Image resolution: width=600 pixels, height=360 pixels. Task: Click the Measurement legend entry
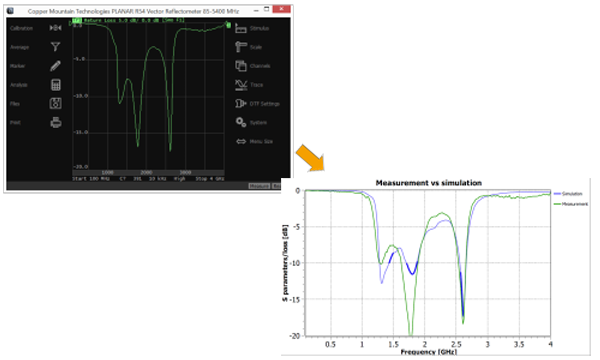coord(571,204)
